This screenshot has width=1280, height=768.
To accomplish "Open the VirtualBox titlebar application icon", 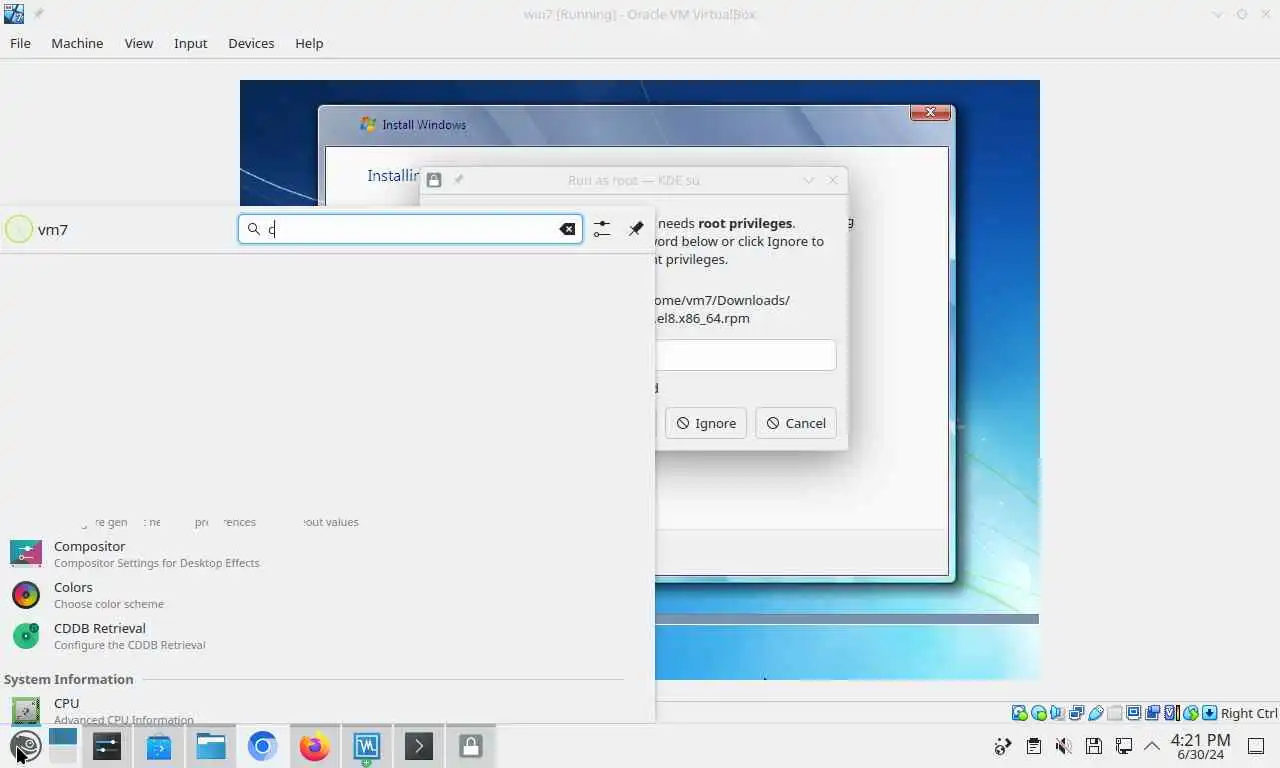I will pyautogui.click(x=14, y=14).
